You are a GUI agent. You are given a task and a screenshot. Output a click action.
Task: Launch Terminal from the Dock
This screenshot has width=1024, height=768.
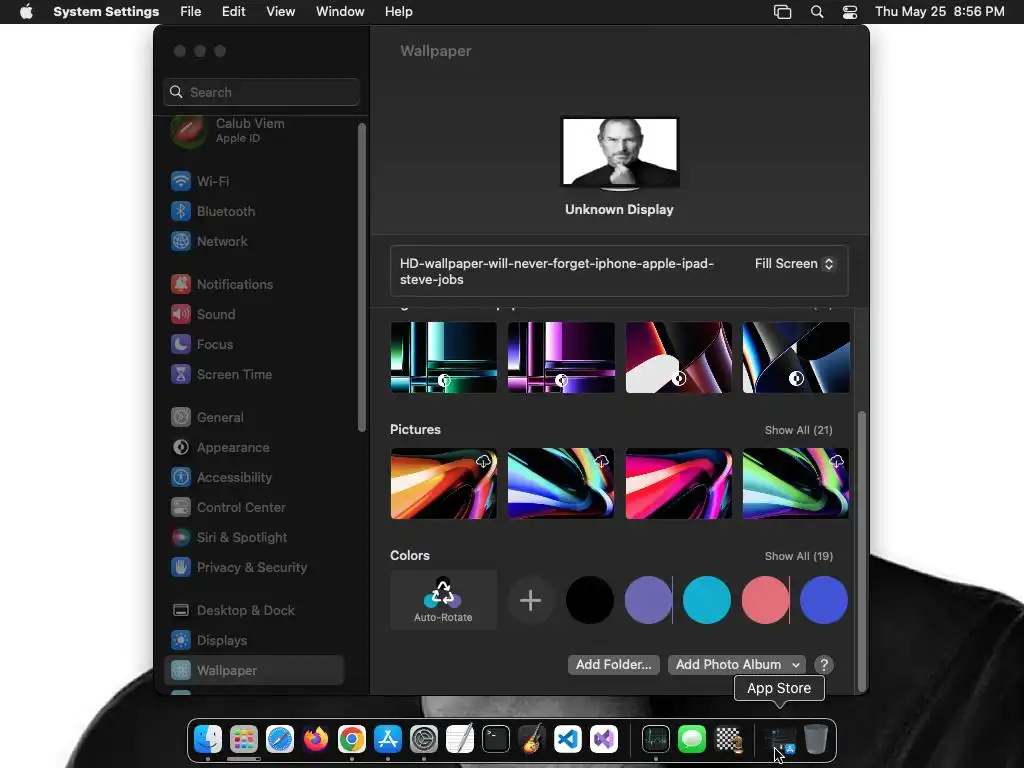[496, 739]
